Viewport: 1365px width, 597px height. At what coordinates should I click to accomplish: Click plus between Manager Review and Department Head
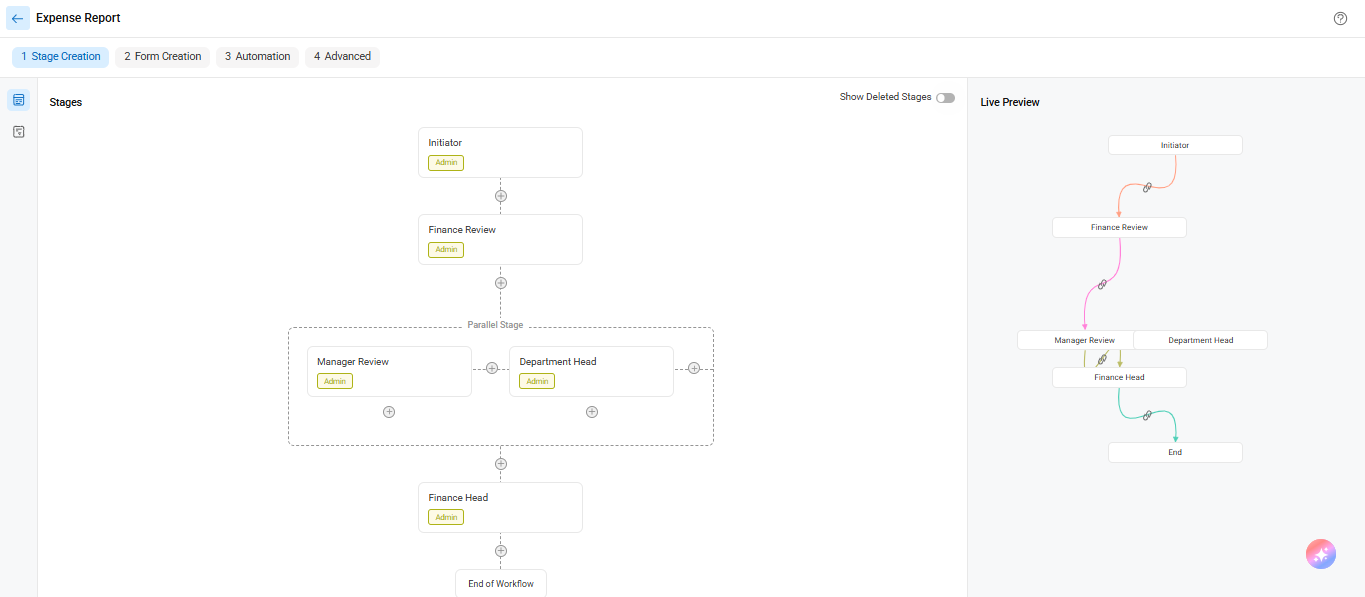click(491, 368)
